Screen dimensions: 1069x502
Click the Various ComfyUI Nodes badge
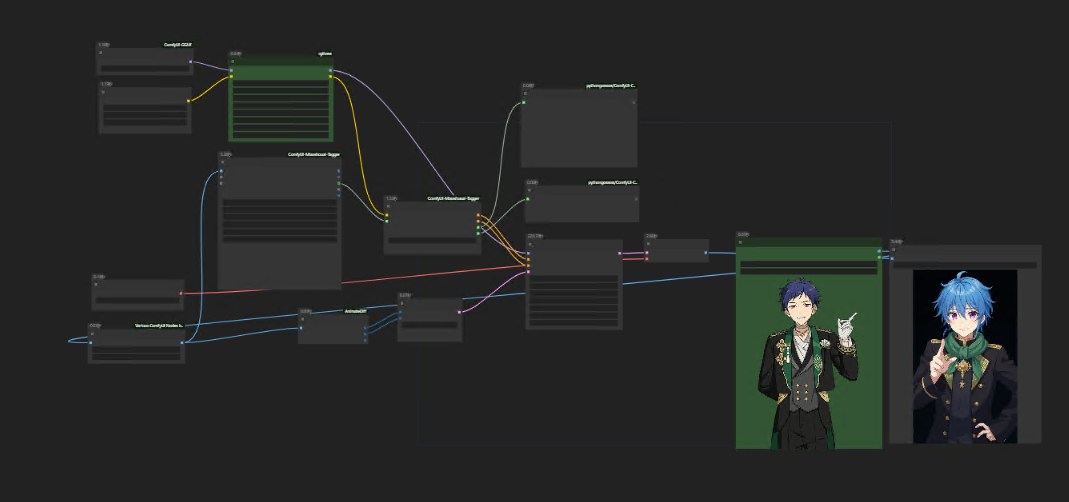pyautogui.click(x=158, y=326)
